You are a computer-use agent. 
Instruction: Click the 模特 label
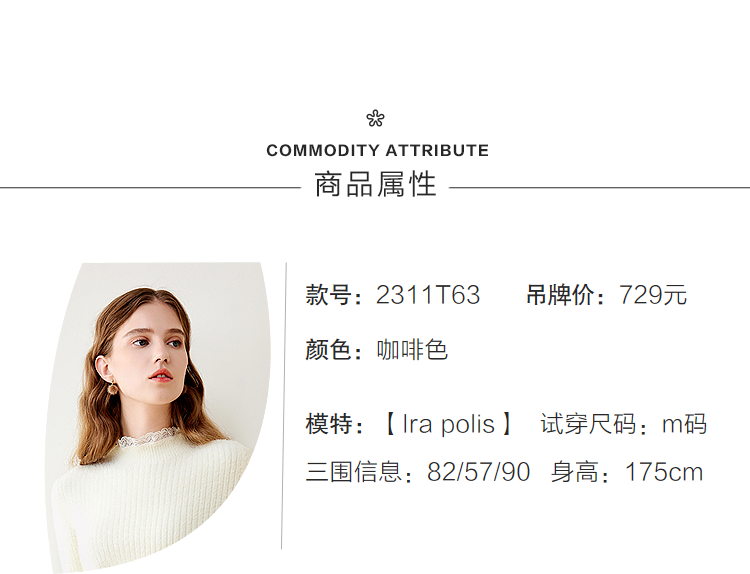pyautogui.click(x=329, y=424)
